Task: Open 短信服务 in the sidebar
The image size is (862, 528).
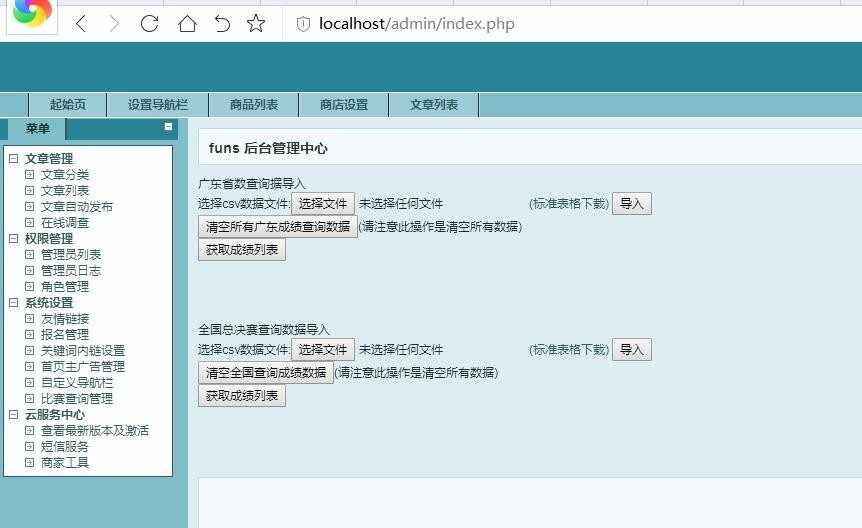Action: point(65,447)
